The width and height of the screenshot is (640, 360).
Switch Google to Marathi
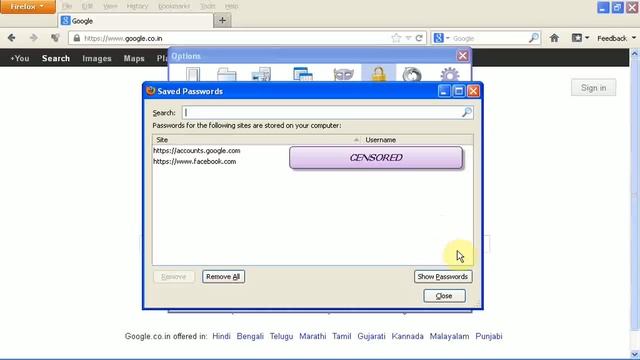[313, 336]
